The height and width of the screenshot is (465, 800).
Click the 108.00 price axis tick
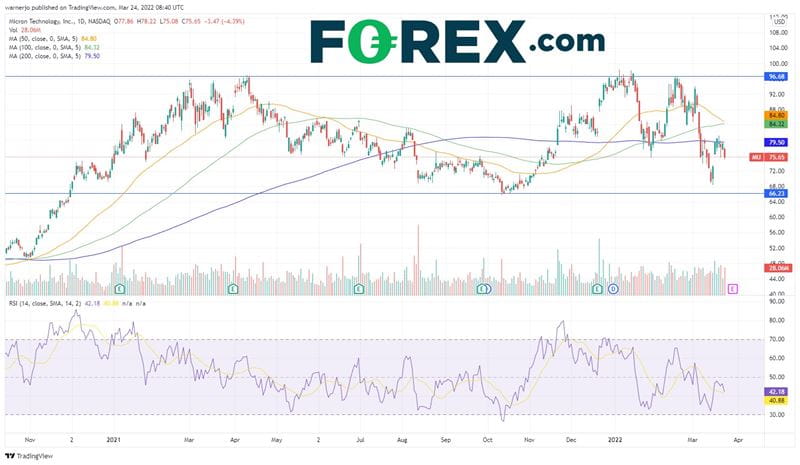click(779, 32)
